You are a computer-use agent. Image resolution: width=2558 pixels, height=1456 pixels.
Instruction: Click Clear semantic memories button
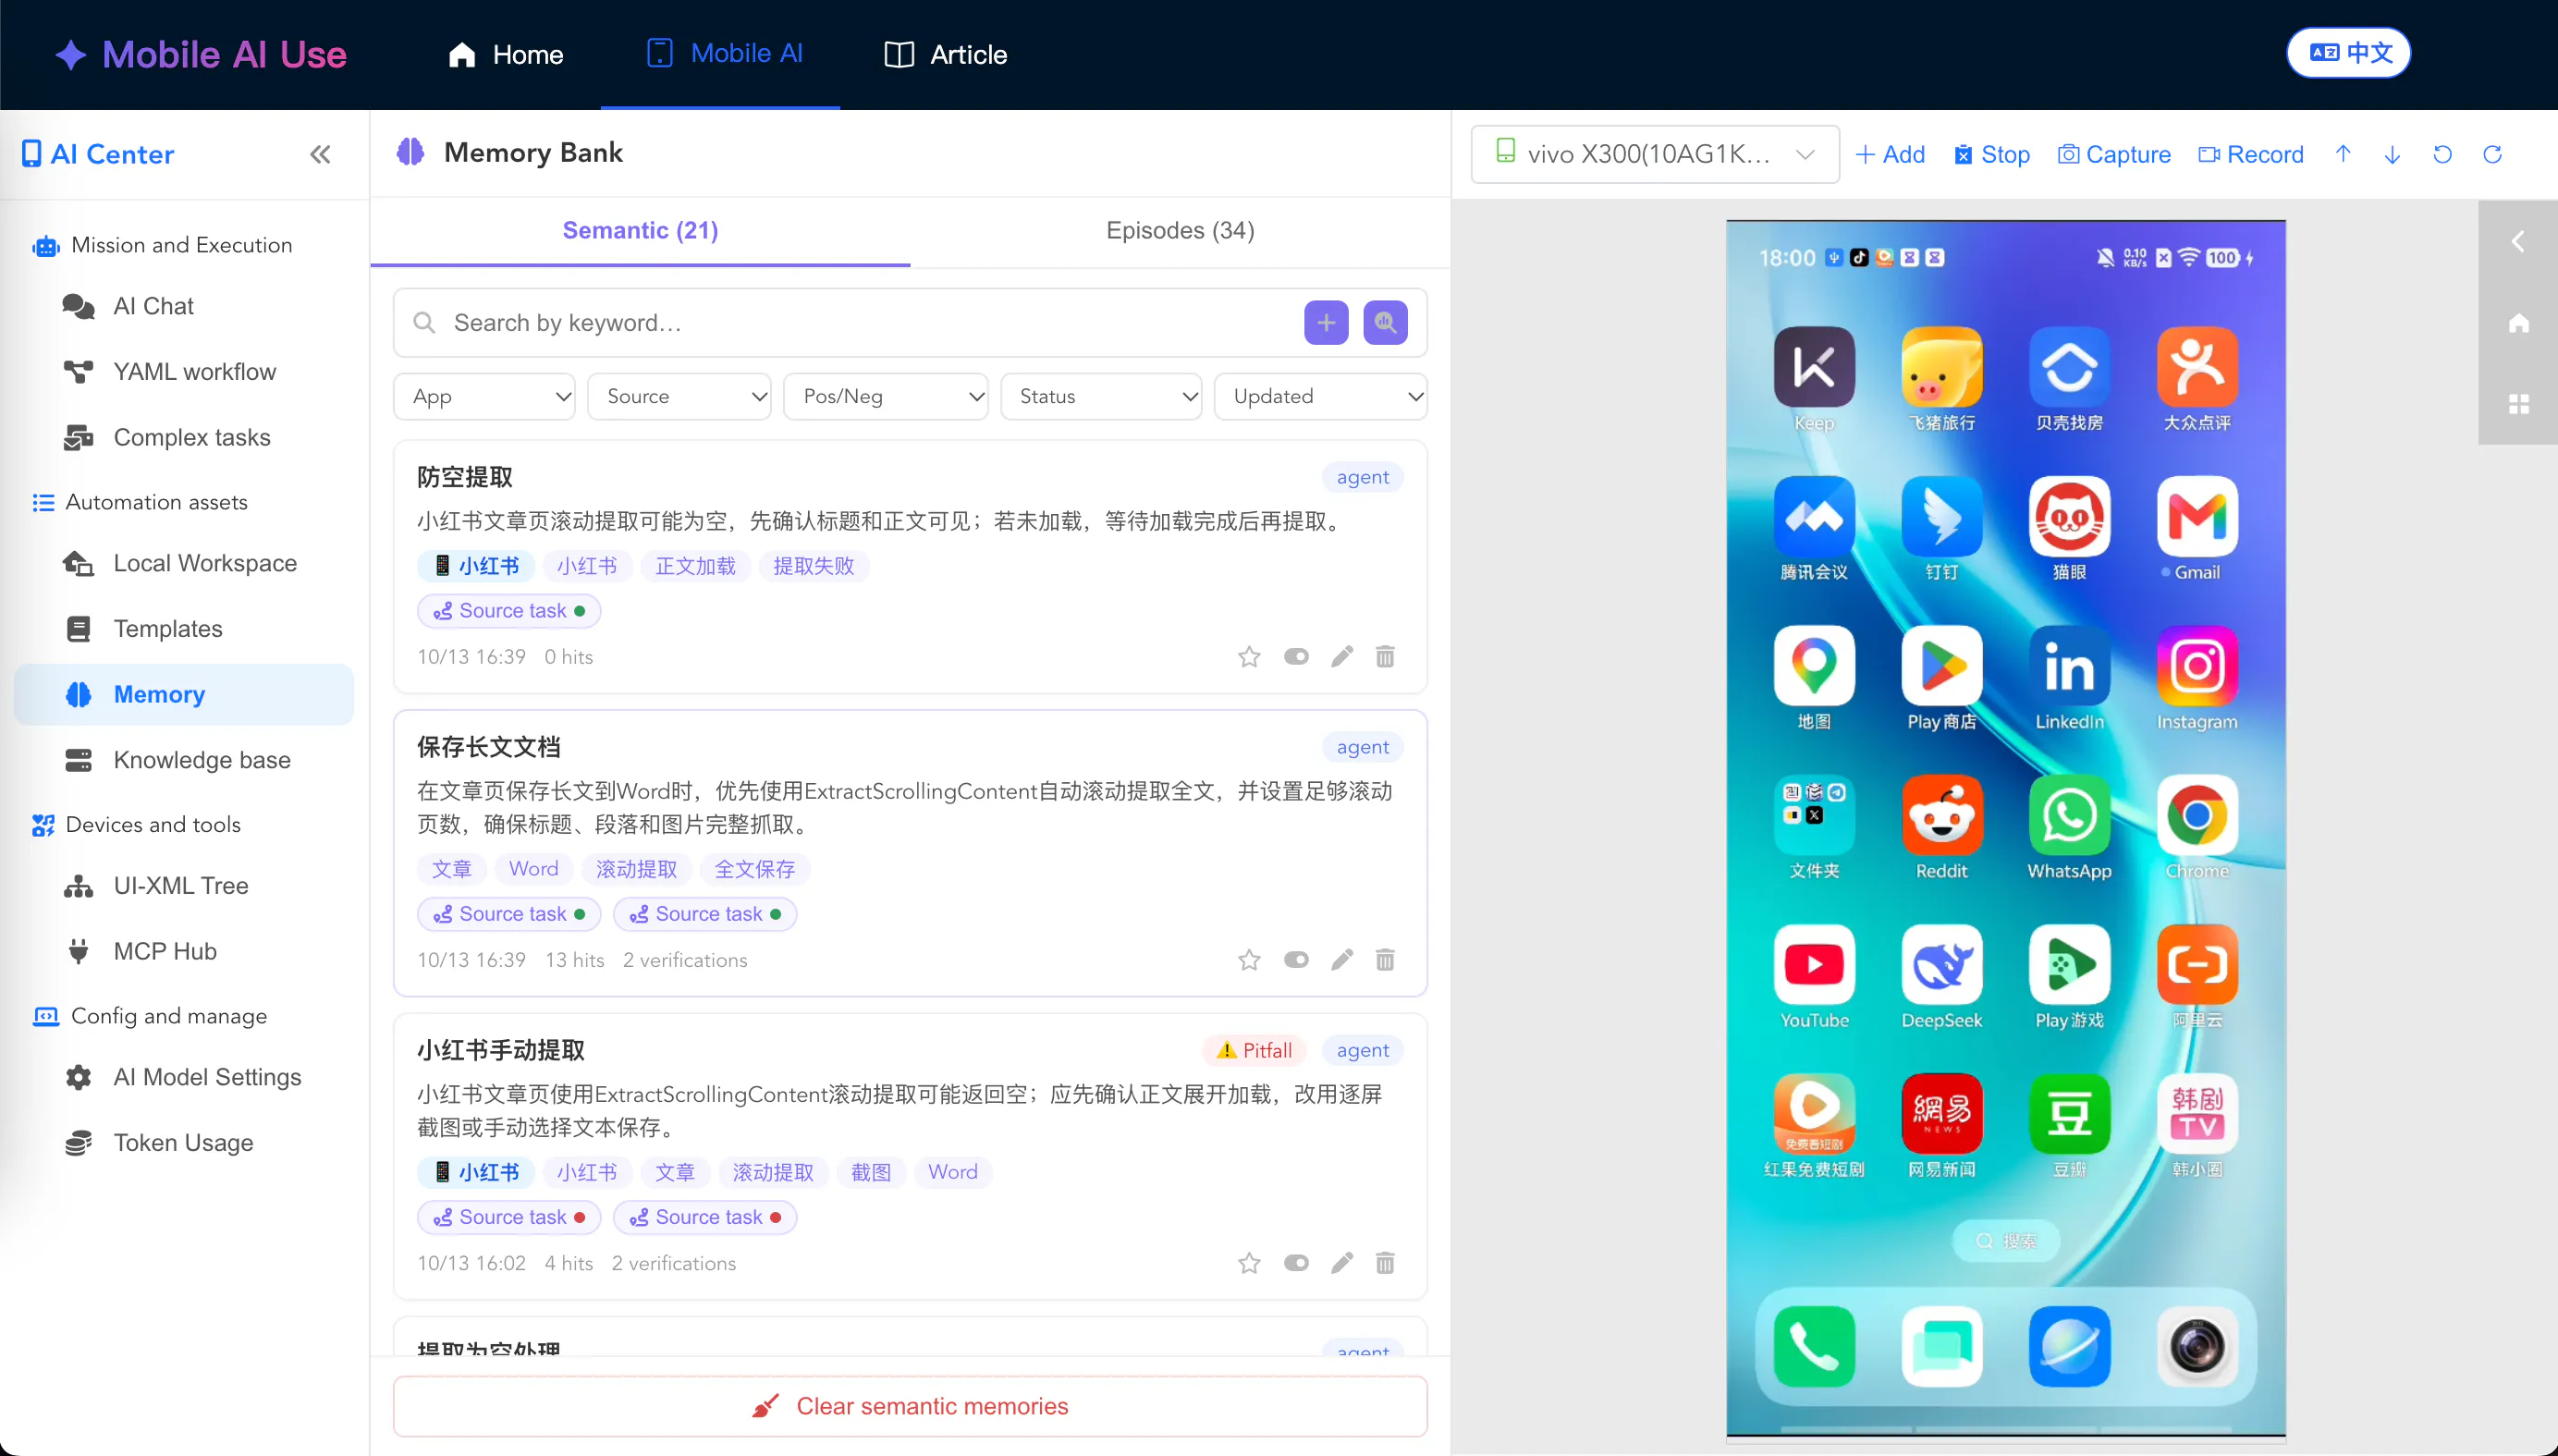[910, 1406]
